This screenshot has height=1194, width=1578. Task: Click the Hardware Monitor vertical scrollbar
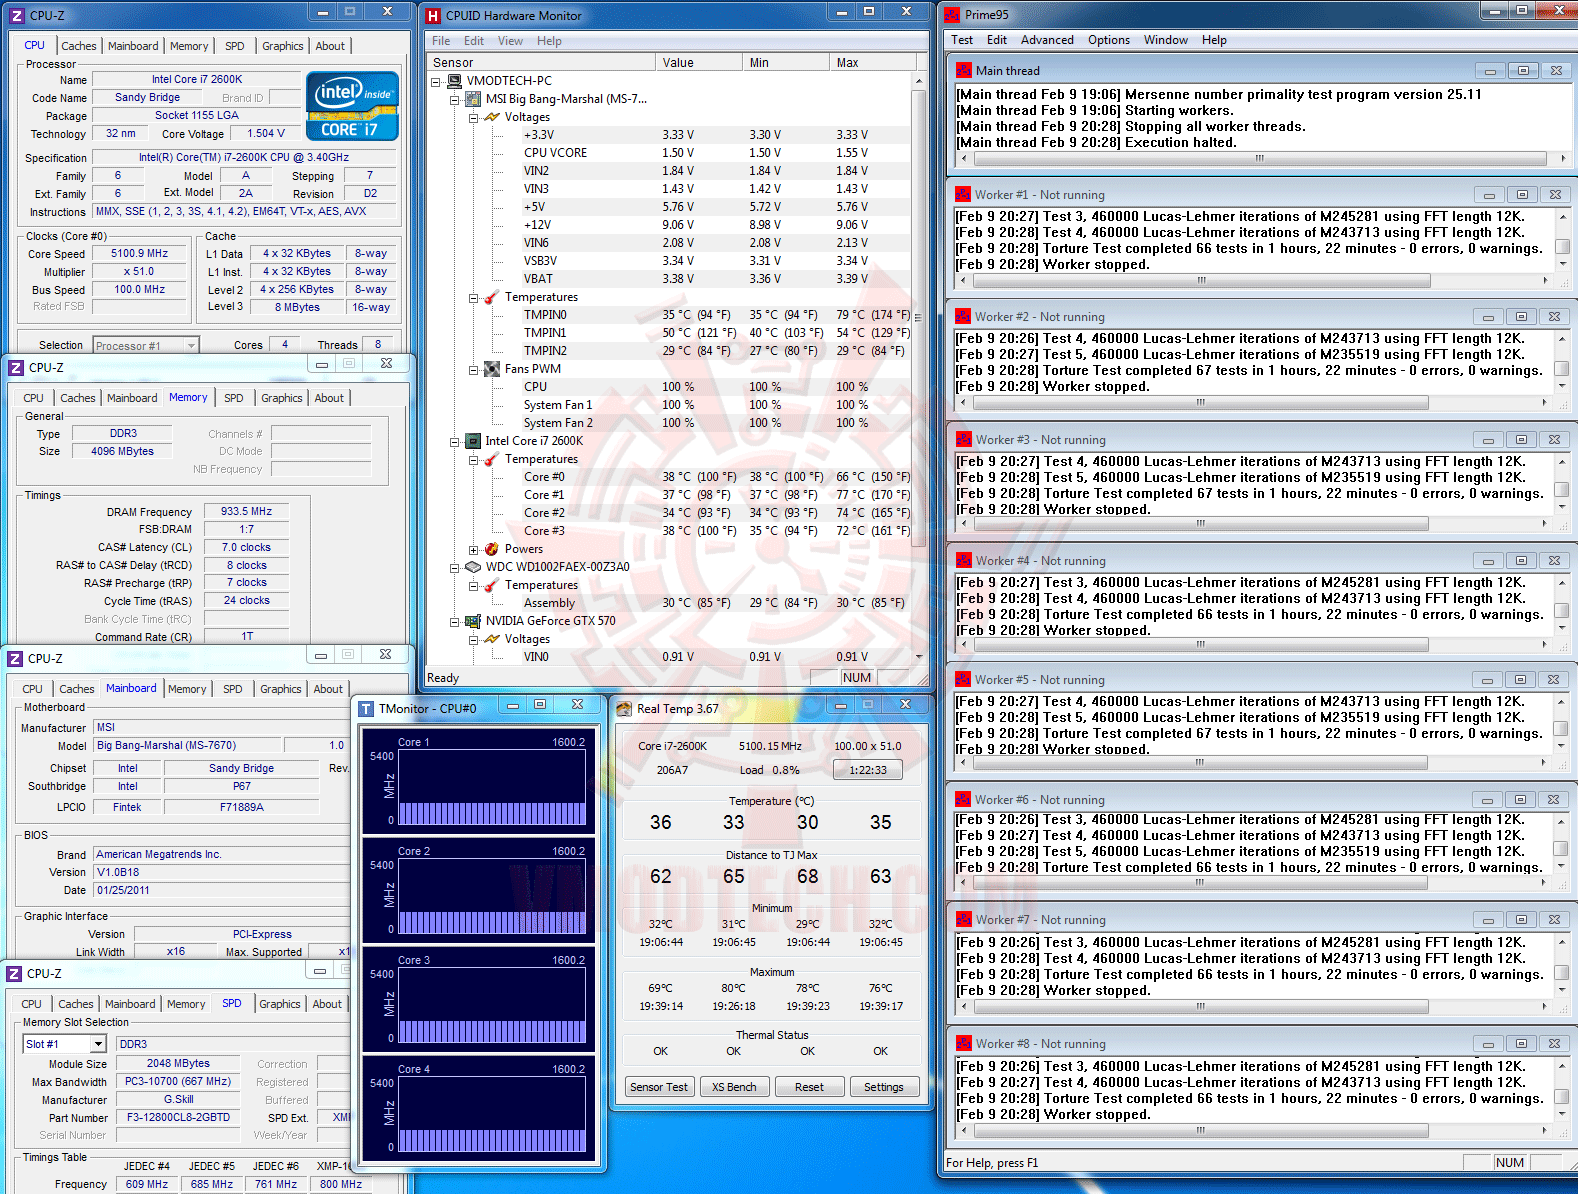point(919,368)
